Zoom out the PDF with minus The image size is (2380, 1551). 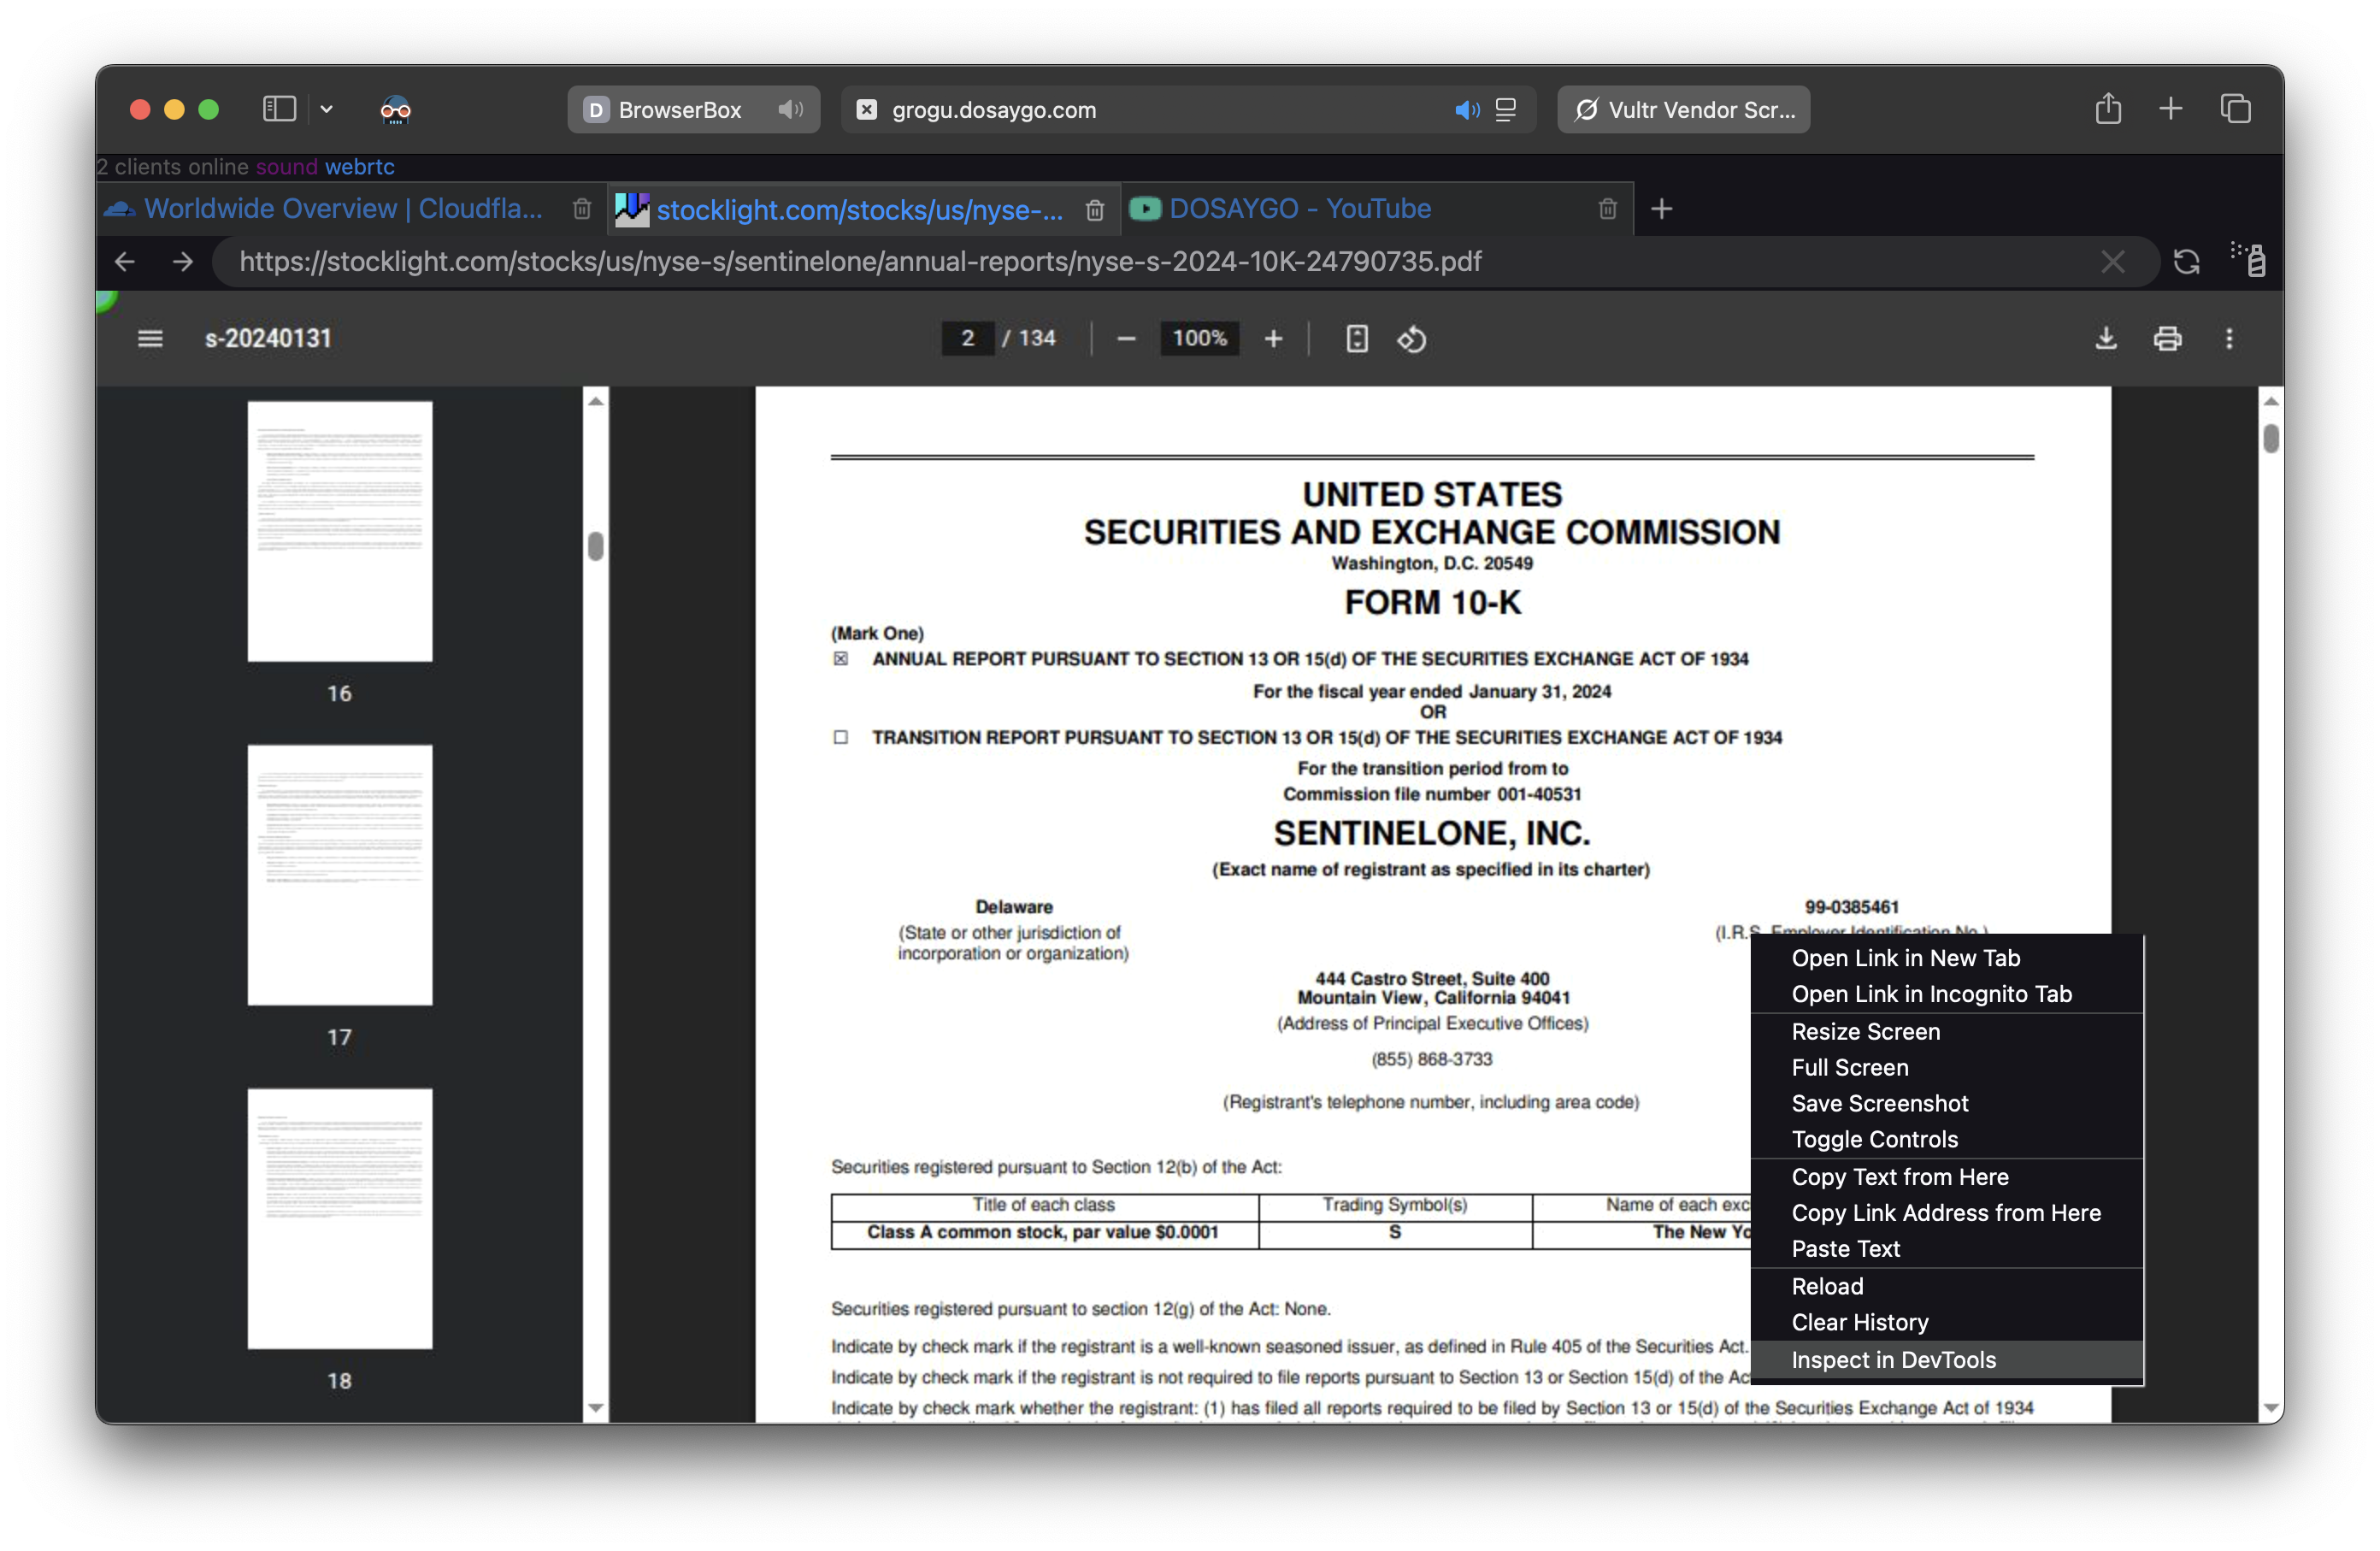[1126, 339]
